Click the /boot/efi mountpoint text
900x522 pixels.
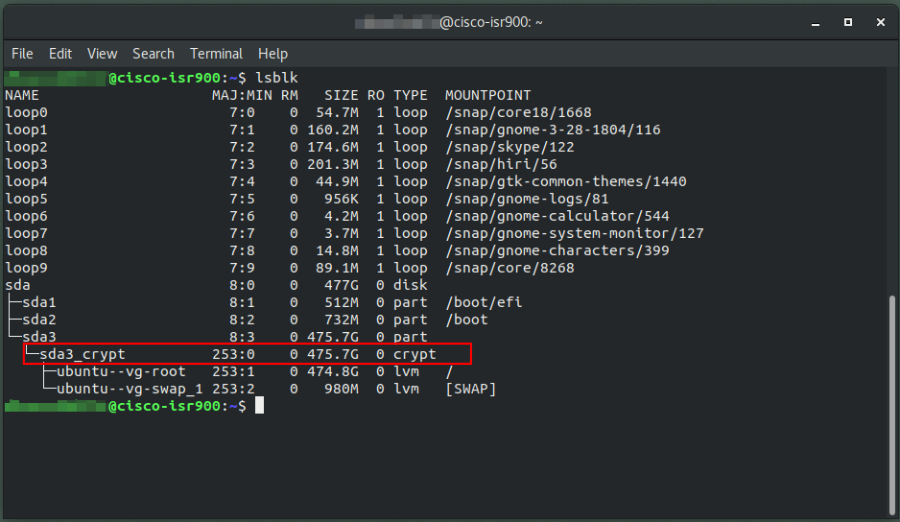click(x=484, y=302)
